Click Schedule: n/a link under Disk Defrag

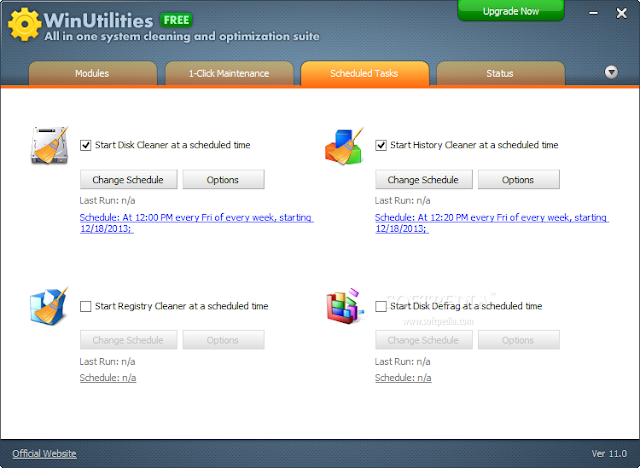(x=403, y=378)
